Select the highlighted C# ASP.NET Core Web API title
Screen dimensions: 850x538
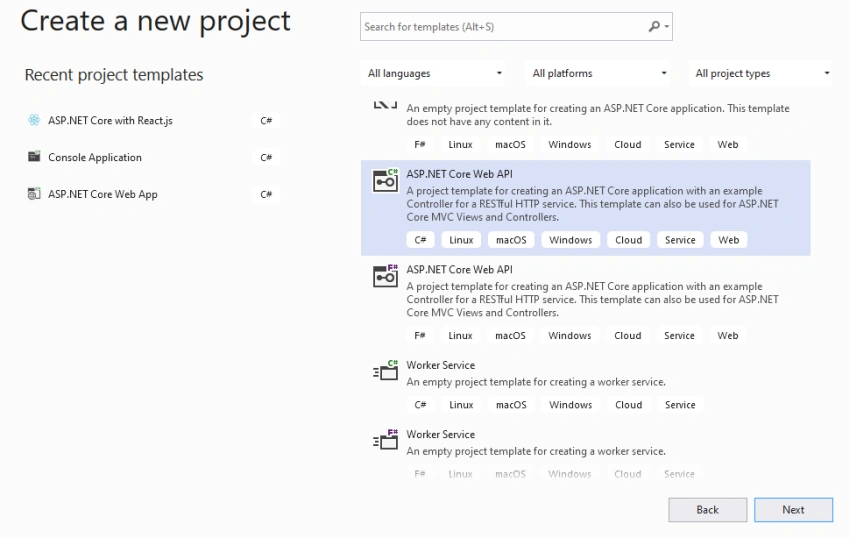[x=459, y=174]
